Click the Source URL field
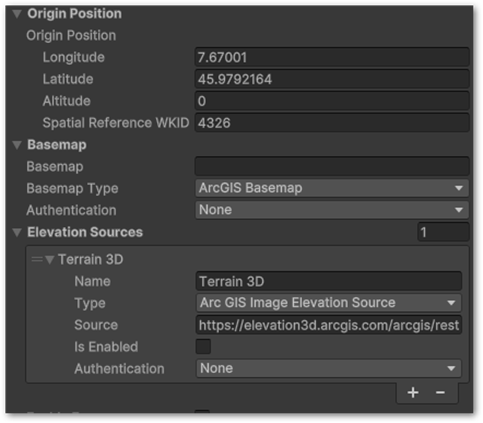Viewport: 483px width, 423px height. click(x=329, y=325)
